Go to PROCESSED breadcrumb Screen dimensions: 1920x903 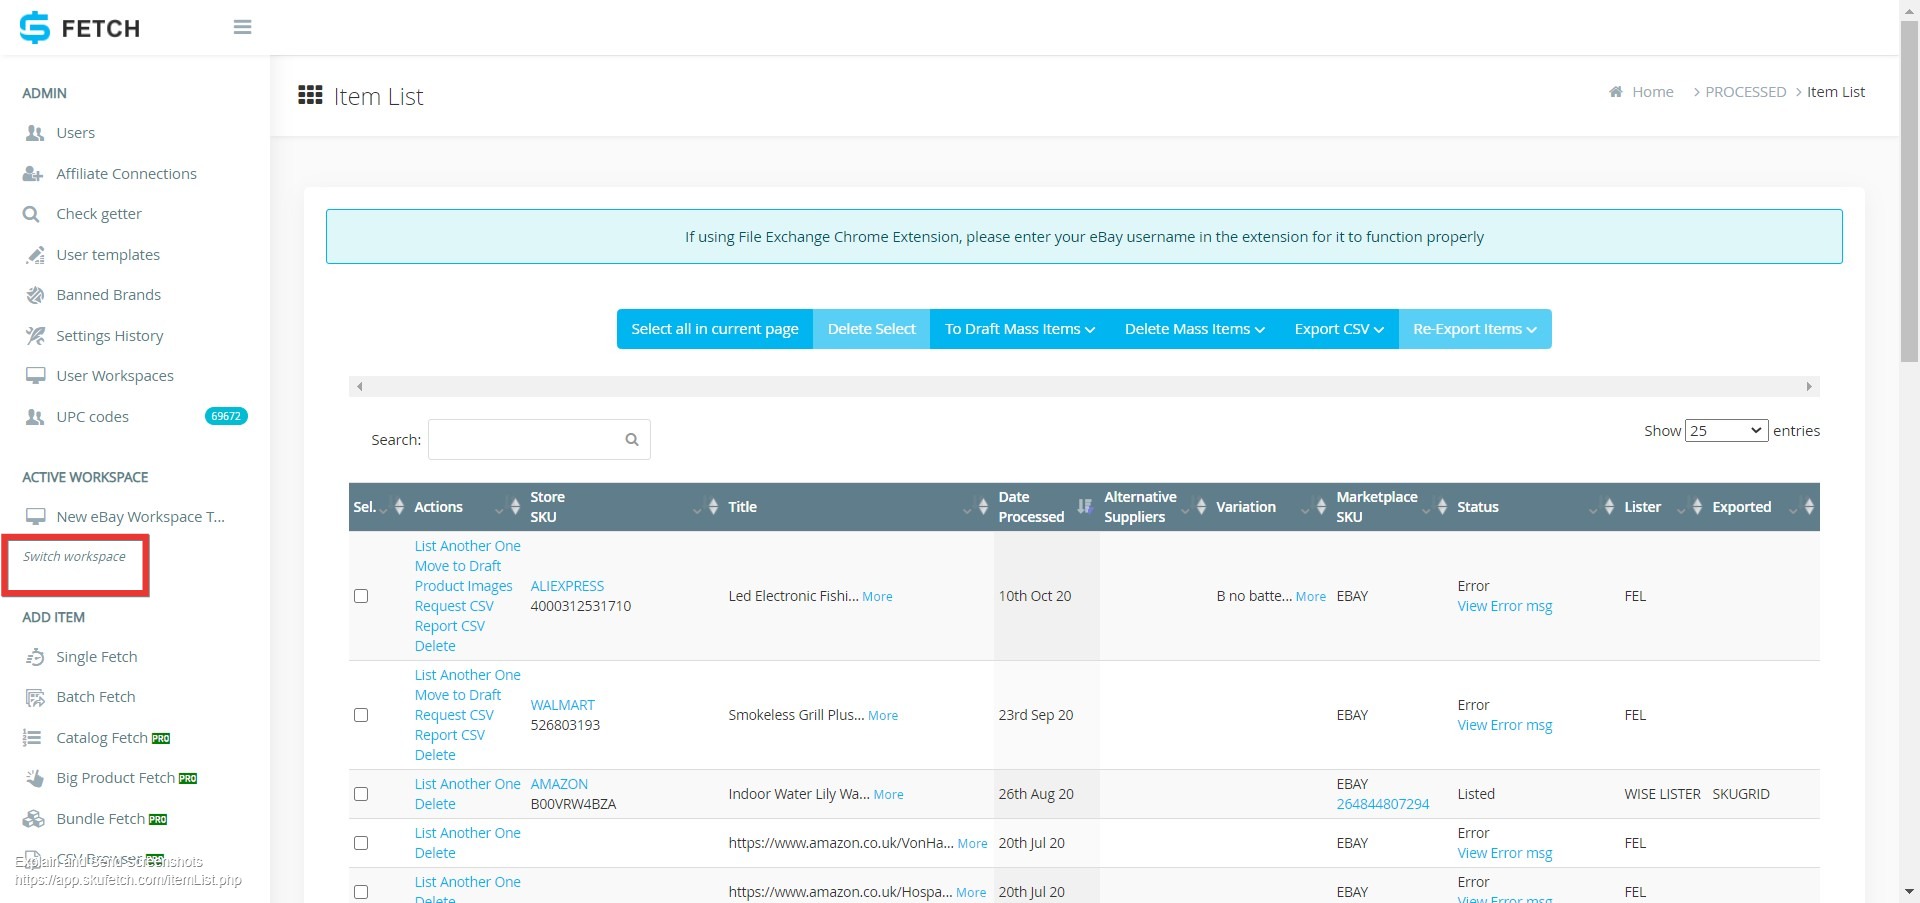point(1745,92)
